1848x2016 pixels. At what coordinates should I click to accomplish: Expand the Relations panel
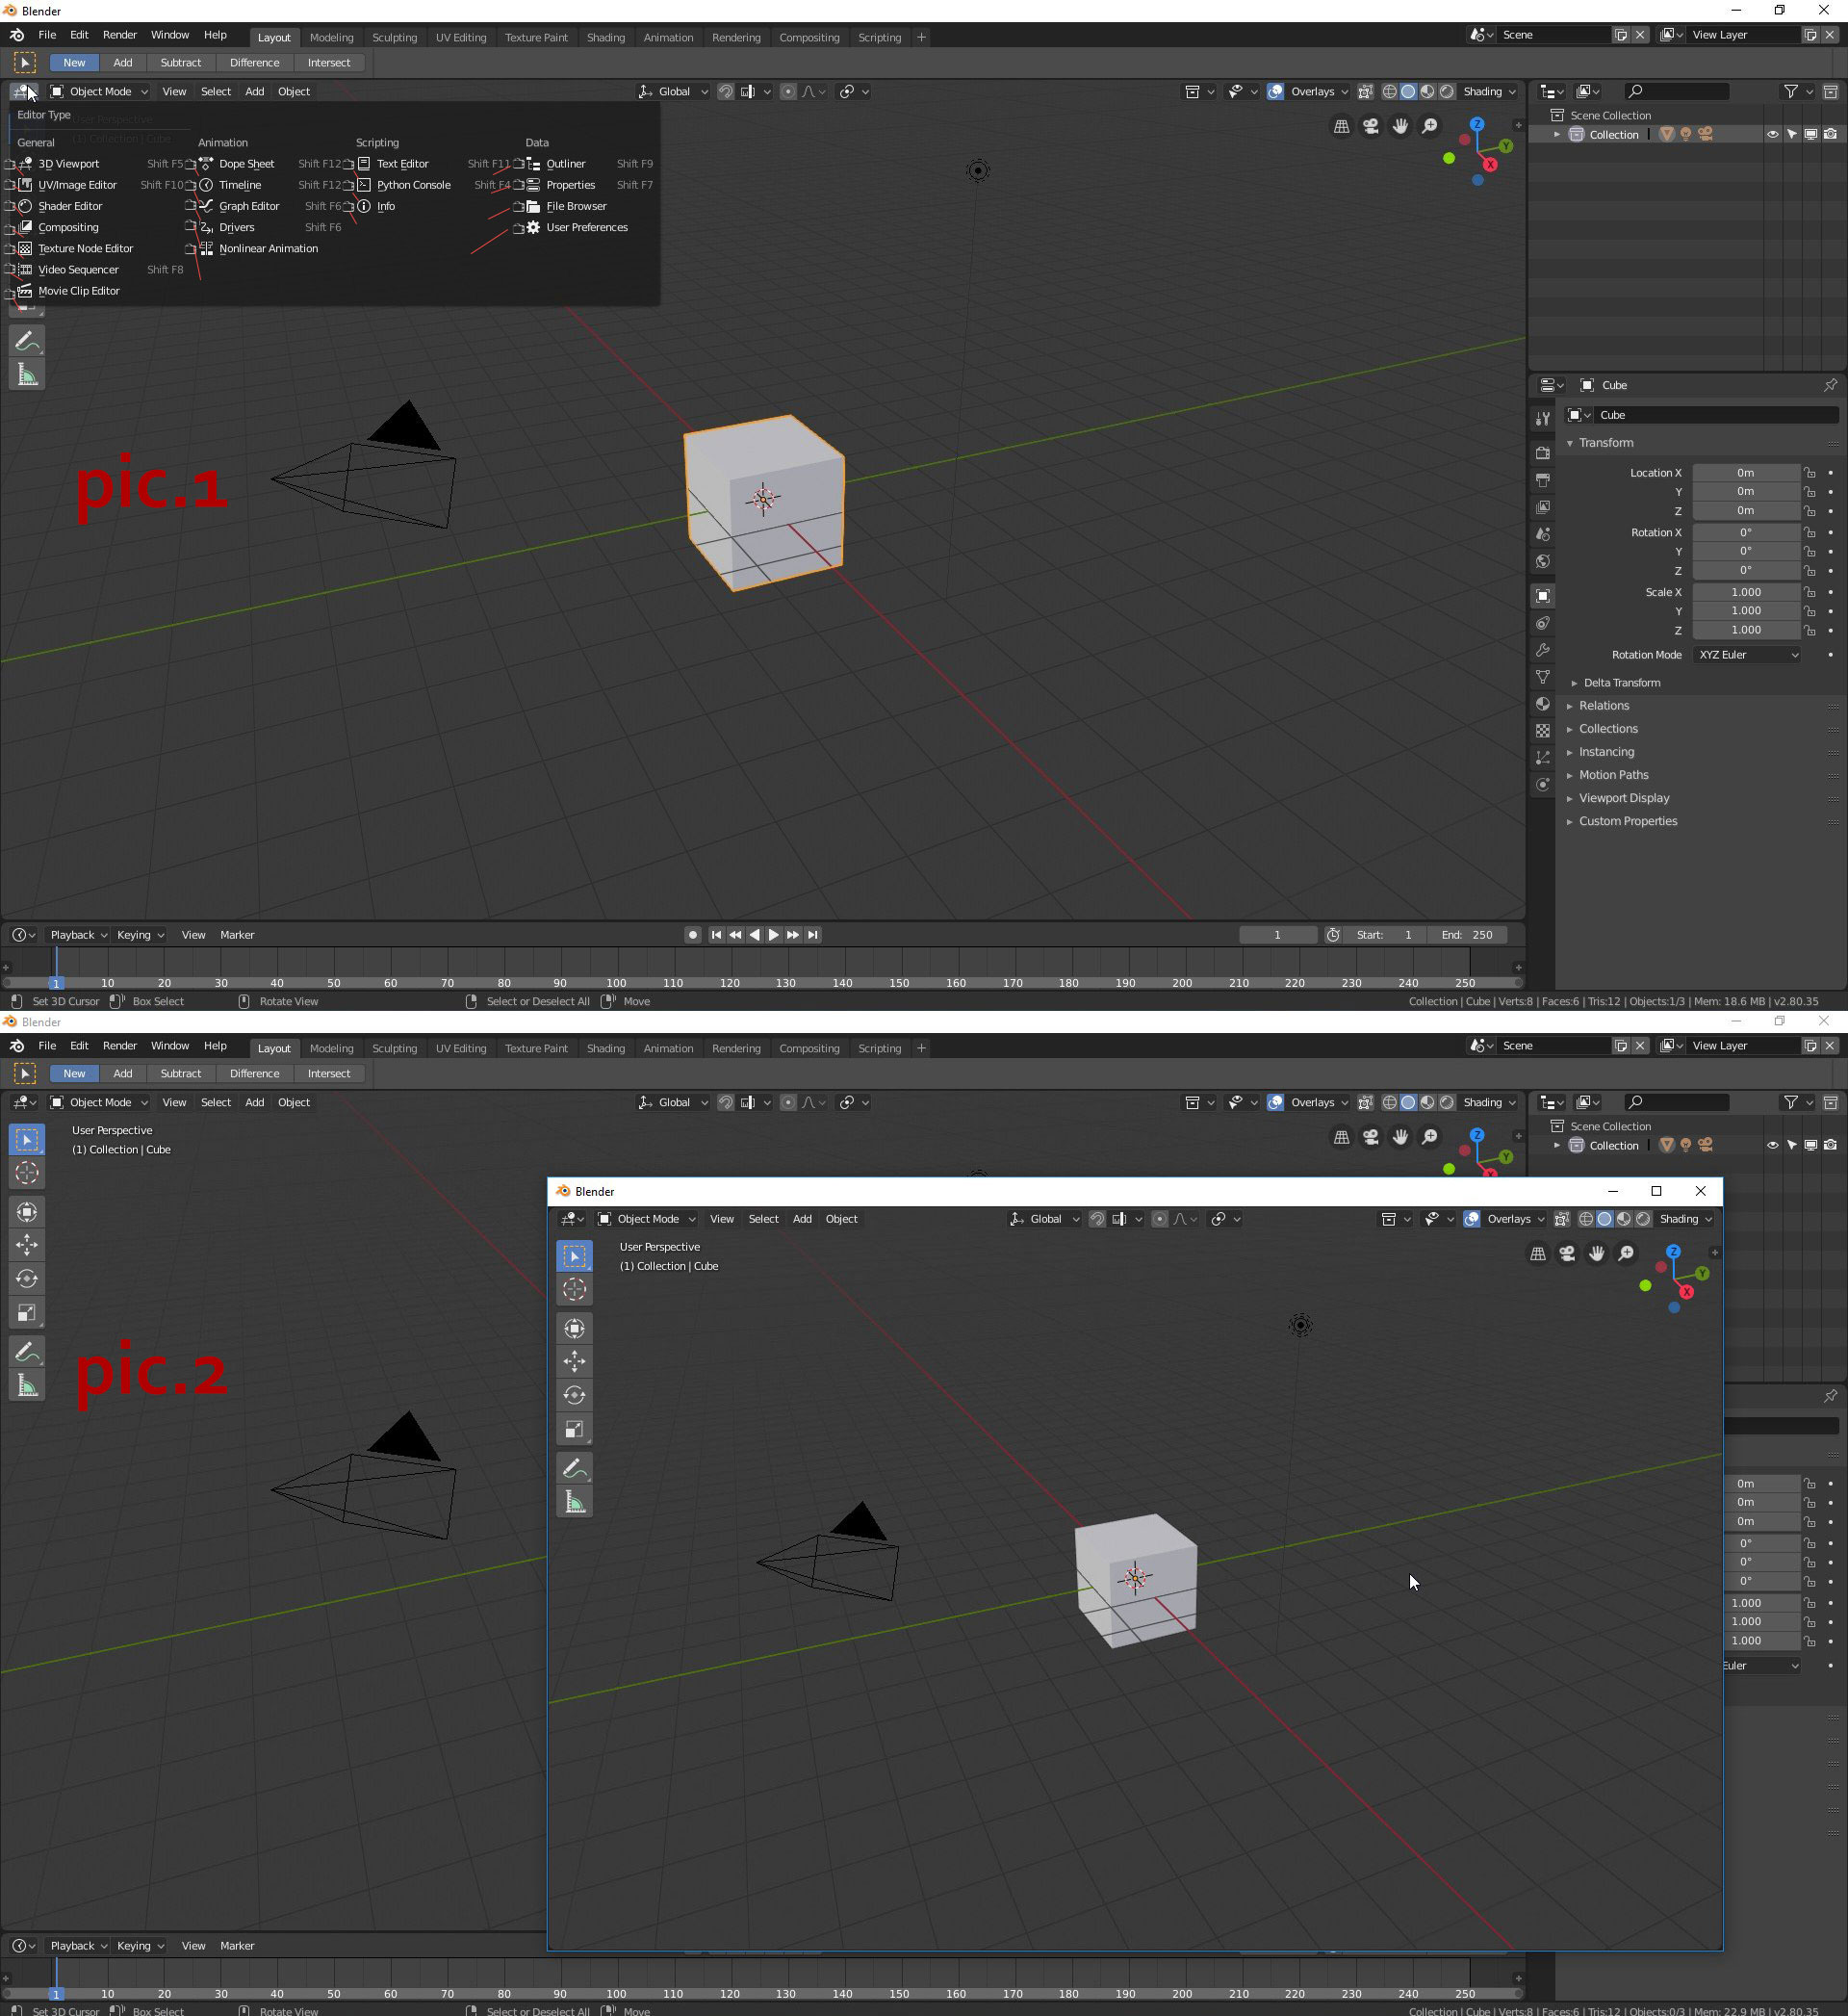click(x=1604, y=706)
